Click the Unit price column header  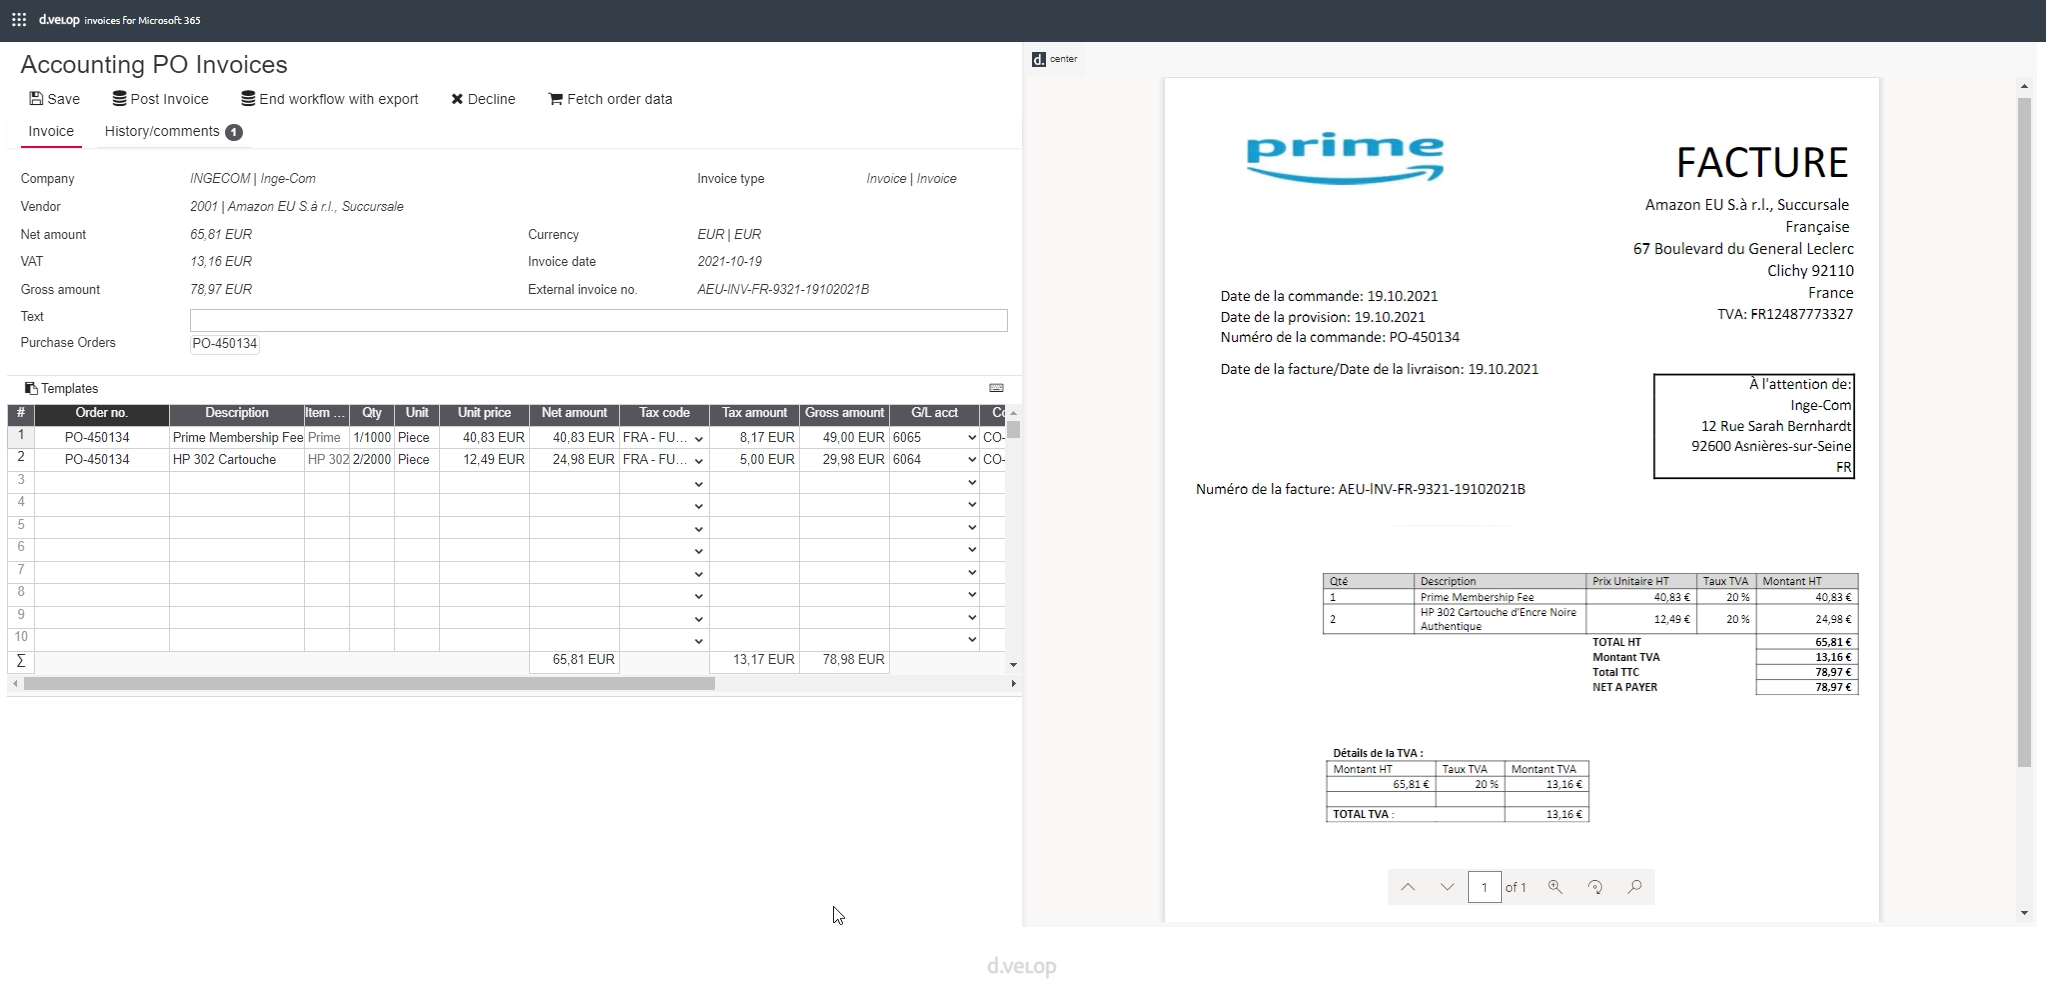pyautogui.click(x=484, y=413)
